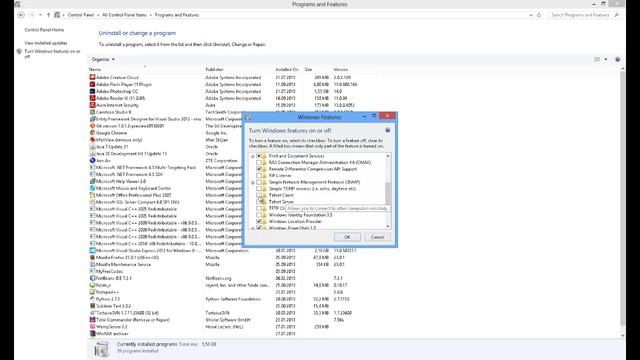Open help in the Windows Features dialog
This screenshot has width=640, height=360.
pos(387,130)
